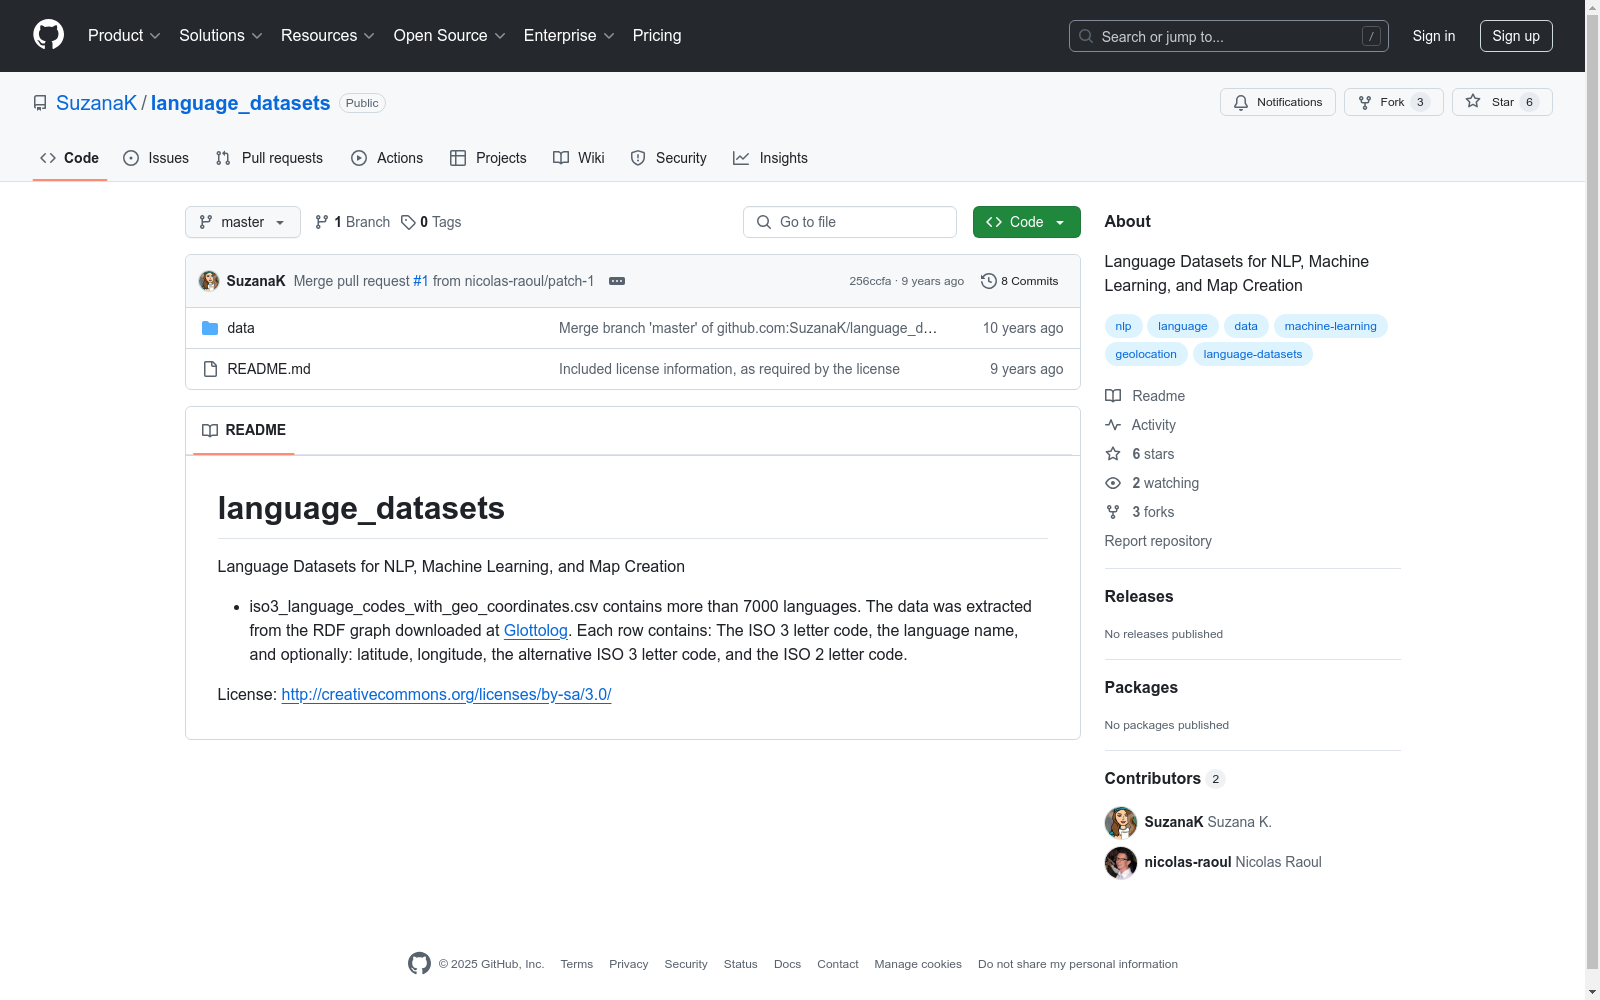1600x1000 pixels.
Task: Click the repository icon beside SuzanaK
Action: [x=40, y=103]
